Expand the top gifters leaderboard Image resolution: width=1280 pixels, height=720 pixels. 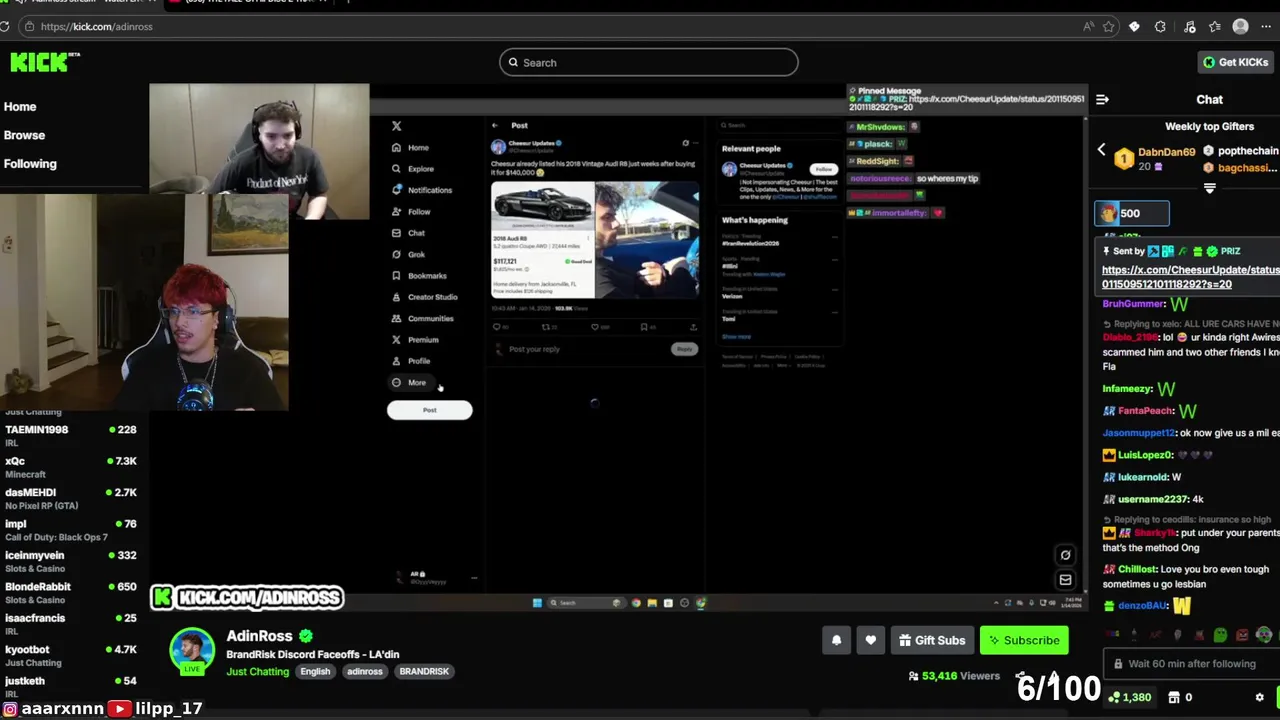coord(1210,188)
